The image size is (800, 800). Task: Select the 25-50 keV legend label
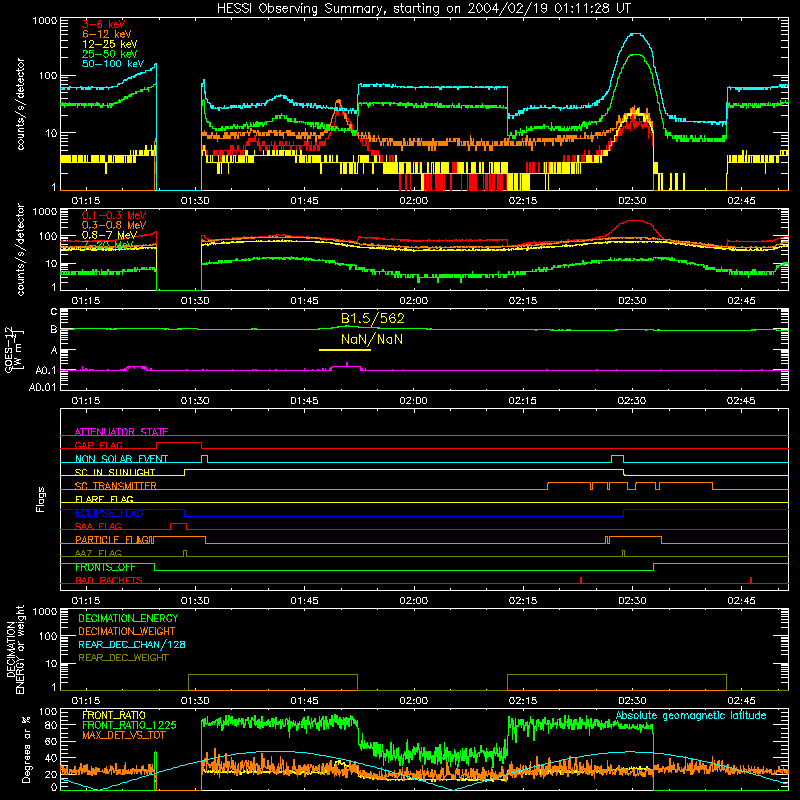pyautogui.click(x=110, y=54)
